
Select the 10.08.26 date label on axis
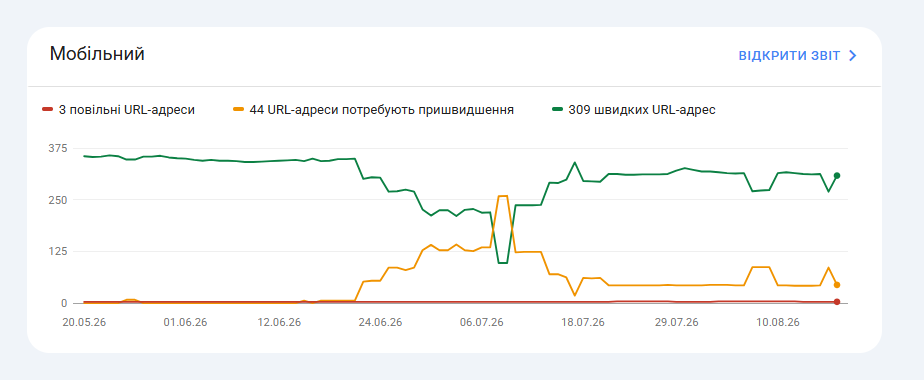pos(778,322)
